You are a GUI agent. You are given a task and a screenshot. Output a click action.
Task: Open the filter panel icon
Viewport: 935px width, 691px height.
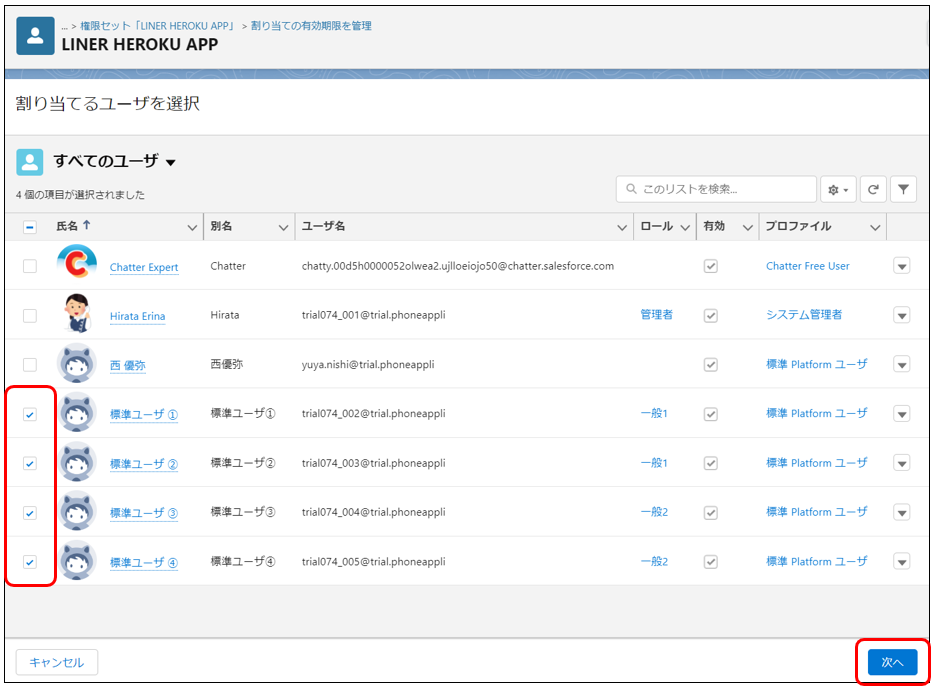click(903, 190)
